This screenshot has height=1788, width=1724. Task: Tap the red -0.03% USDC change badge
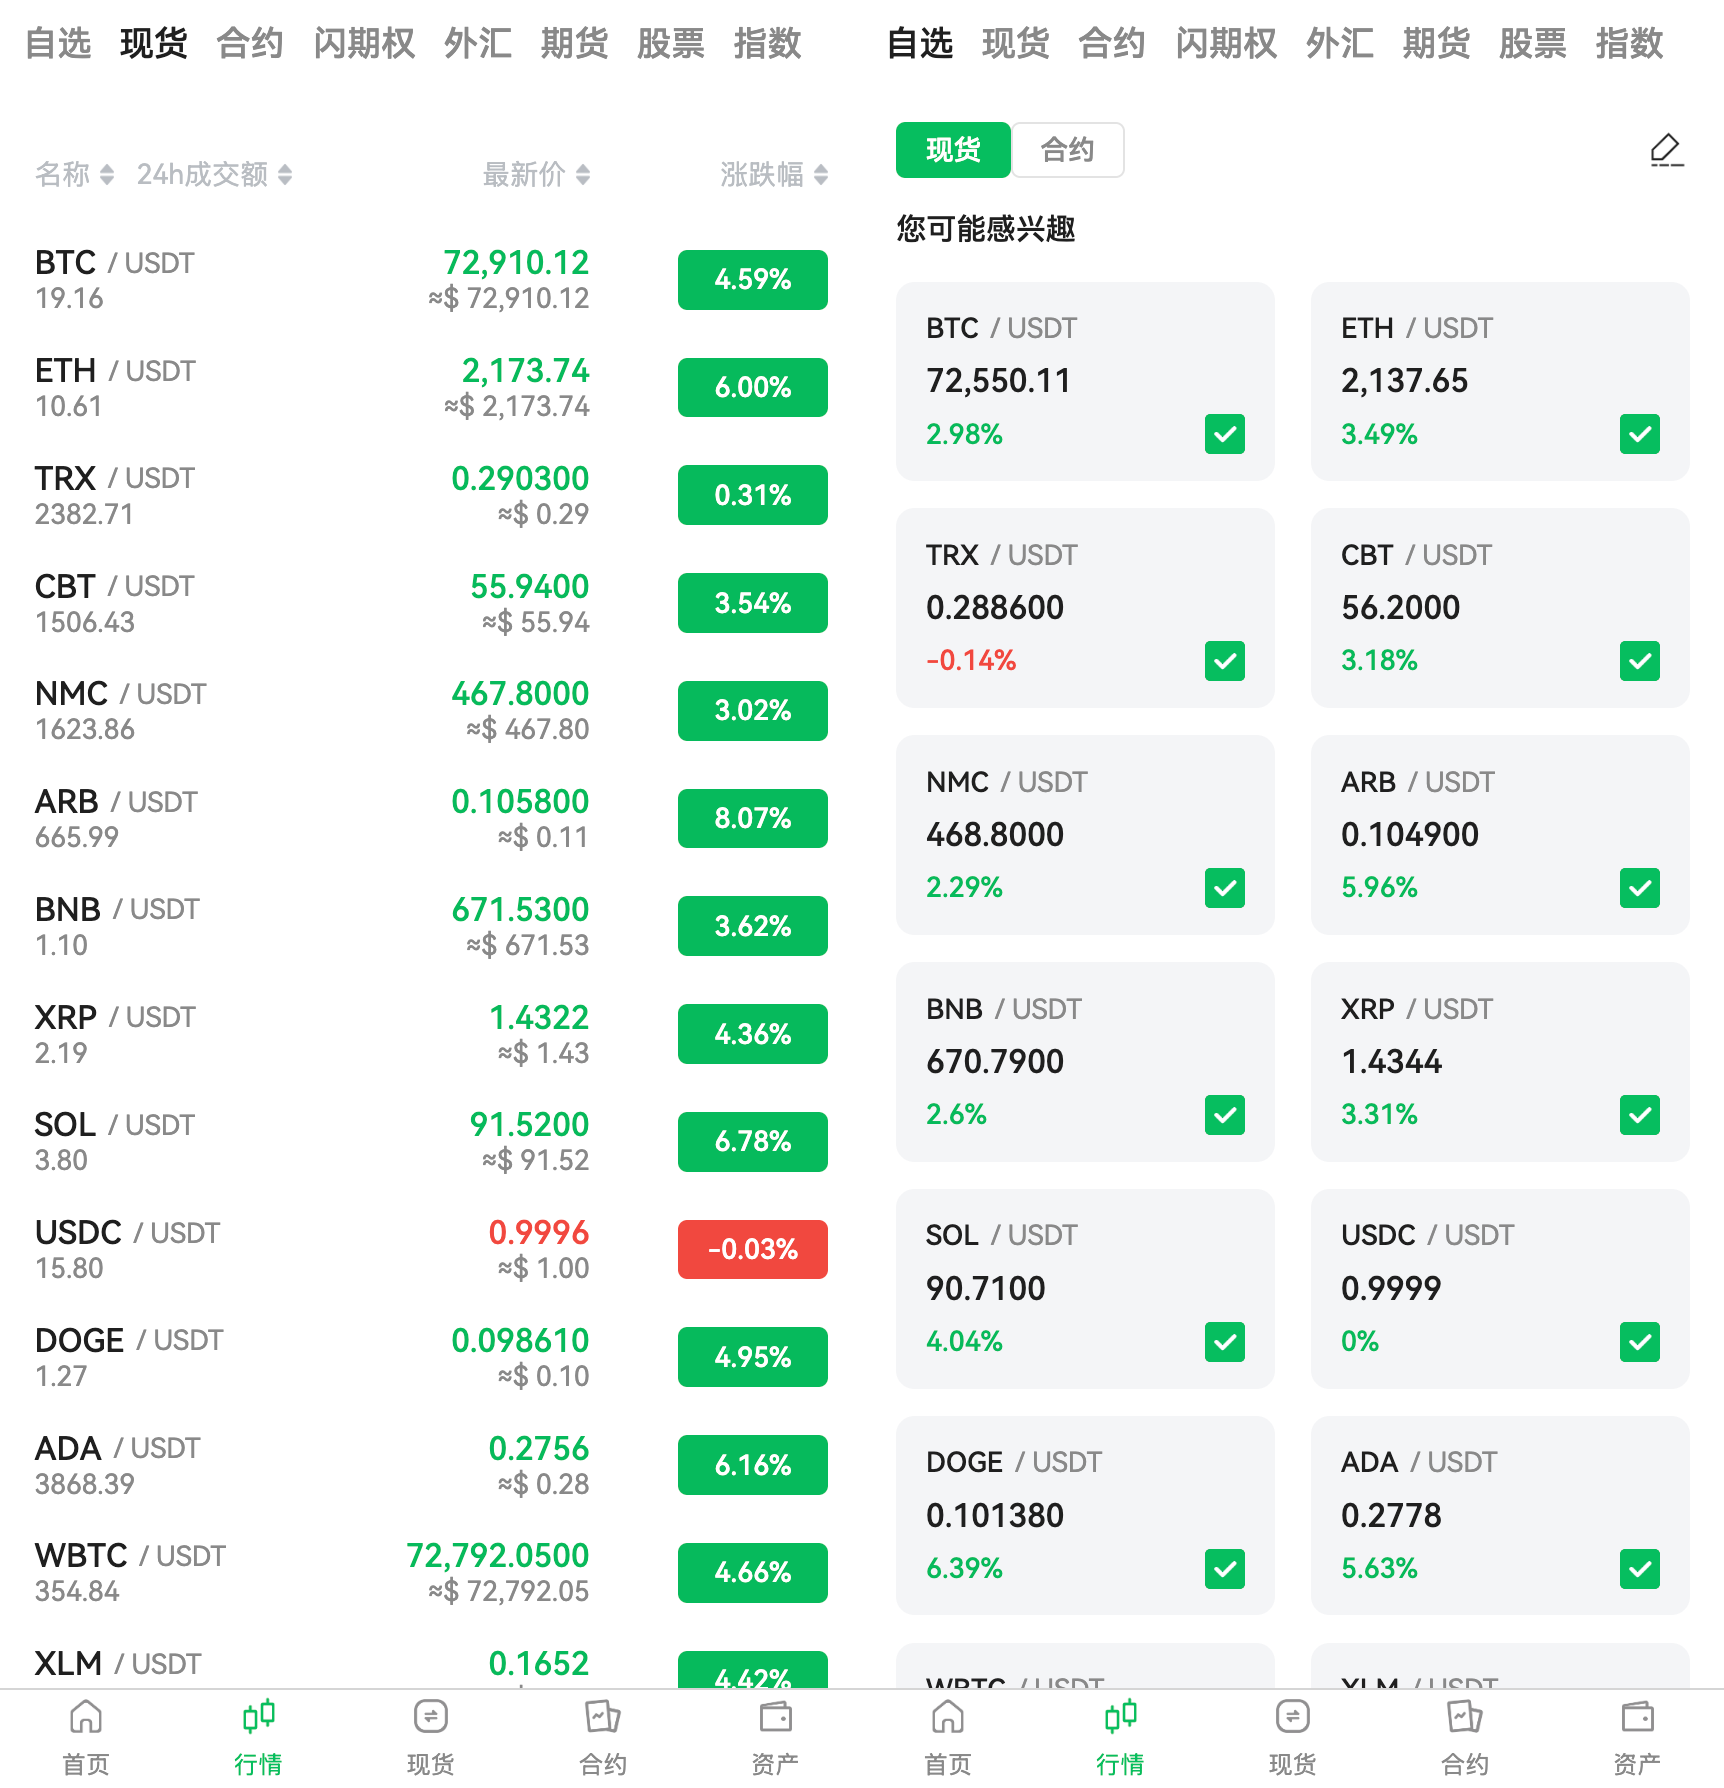click(x=752, y=1249)
